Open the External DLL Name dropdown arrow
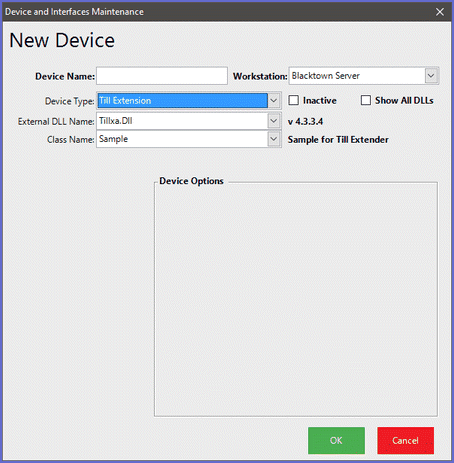The width and height of the screenshot is (454, 463). pos(274,121)
